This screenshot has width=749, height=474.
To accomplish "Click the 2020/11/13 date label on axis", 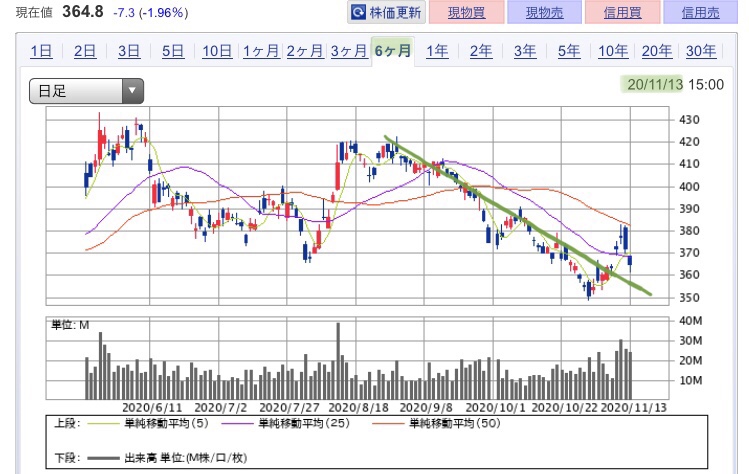I will coord(633,408).
